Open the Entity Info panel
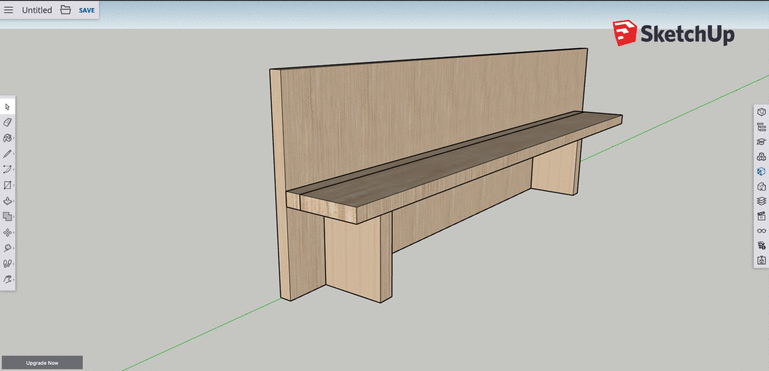Screen dimensions: 769x371 (761, 112)
